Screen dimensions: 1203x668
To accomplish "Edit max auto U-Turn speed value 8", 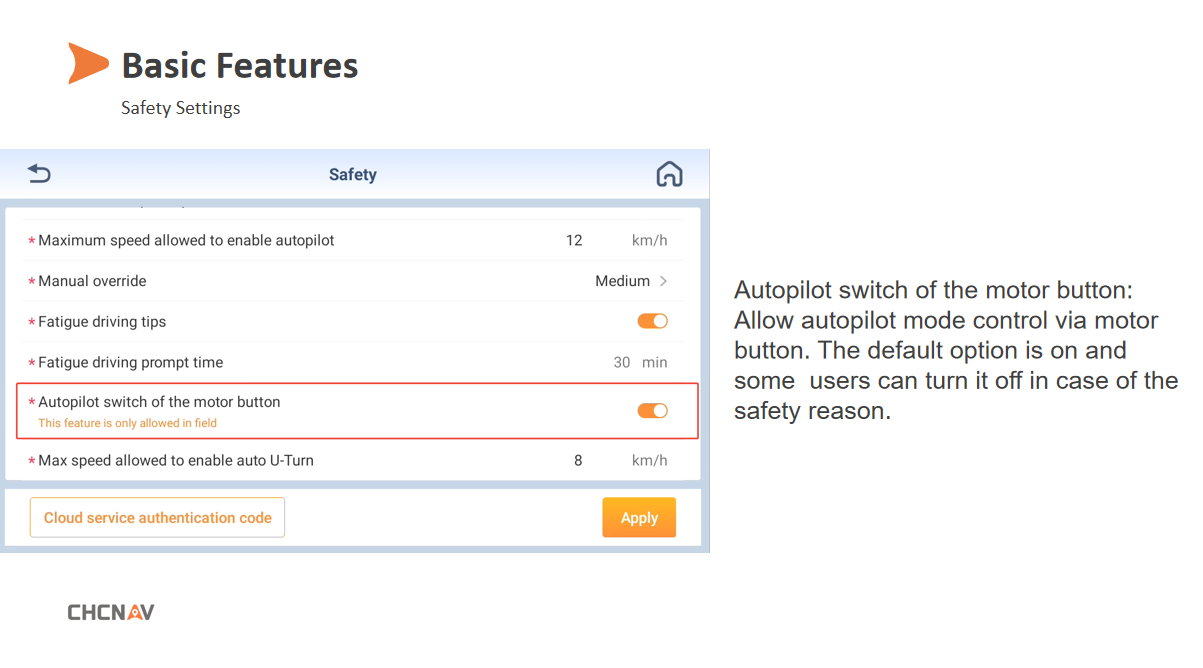I will pyautogui.click(x=578, y=461).
